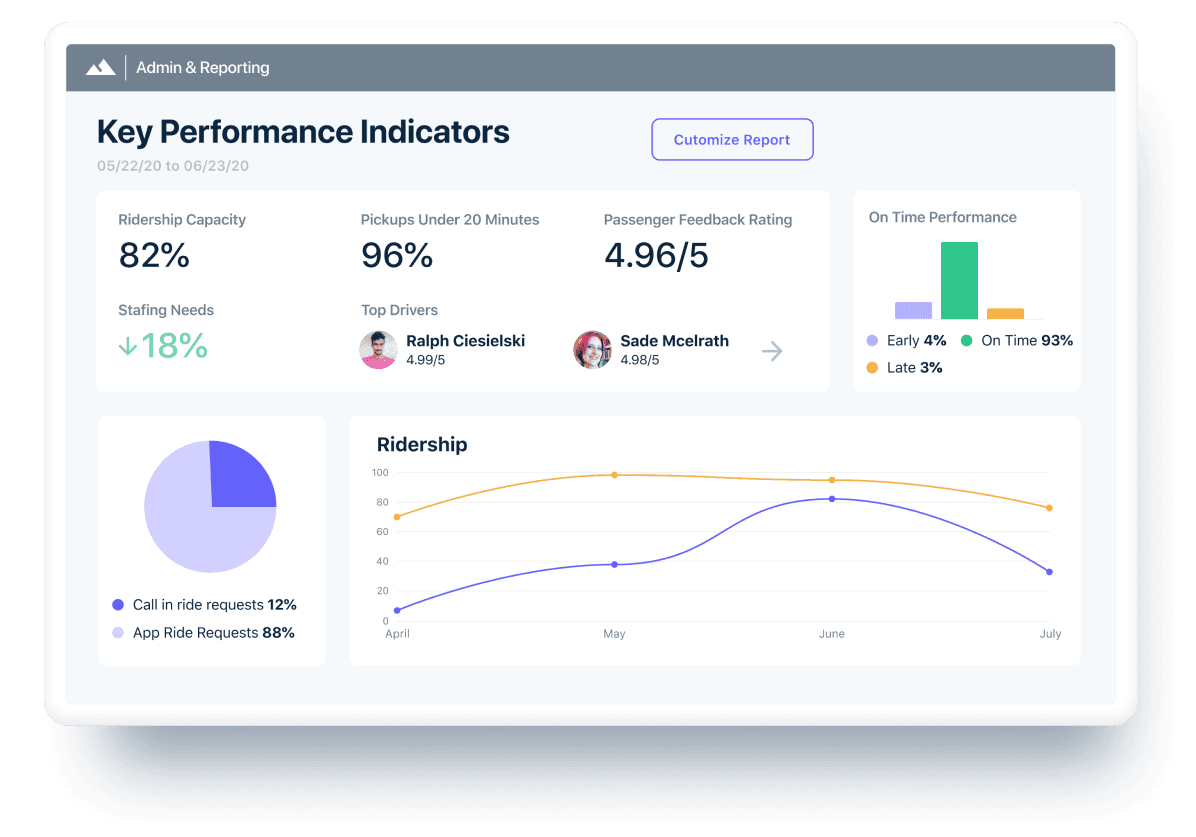Click the right arrow next to Top Drivers
Viewport: 1196px width, 837px height.
771,351
